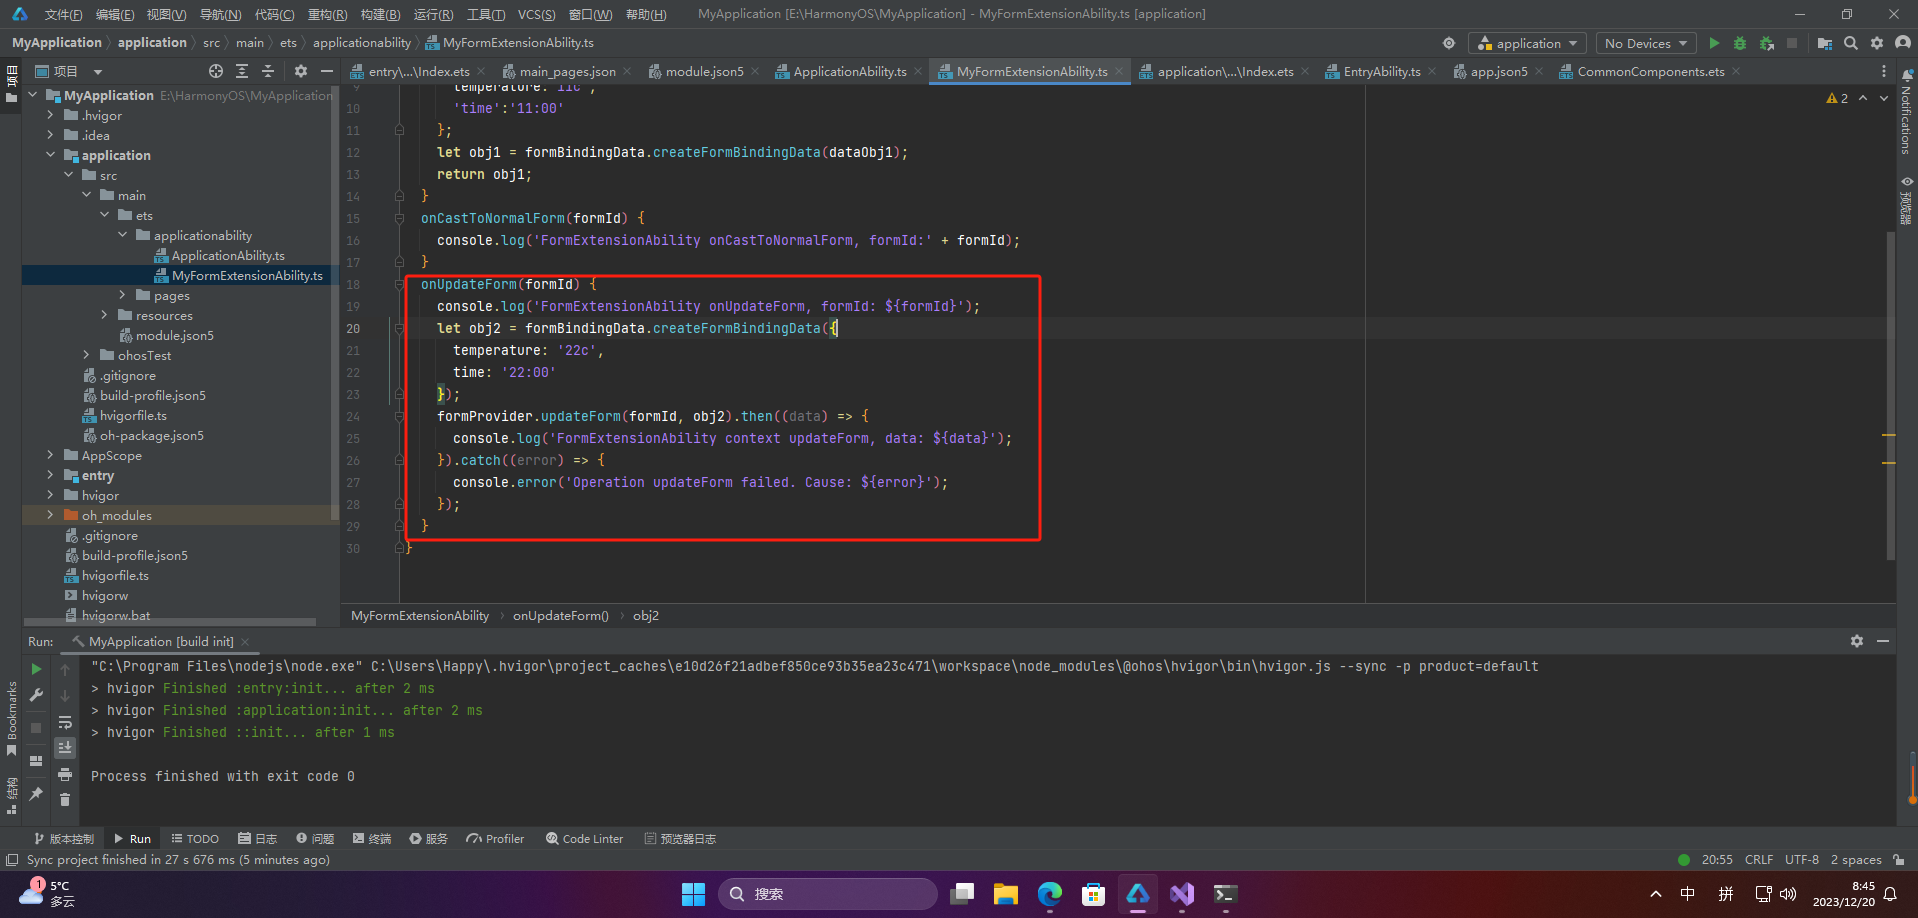
Task: Open the 文件(F) menu
Action: (63, 14)
